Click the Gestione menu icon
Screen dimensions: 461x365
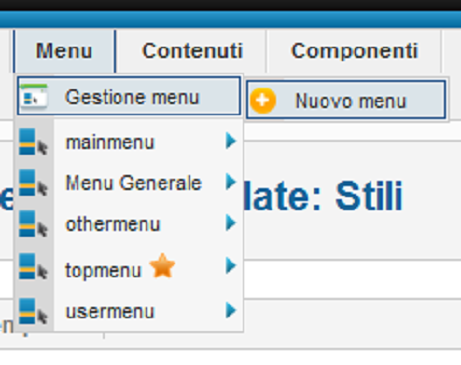click(33, 96)
